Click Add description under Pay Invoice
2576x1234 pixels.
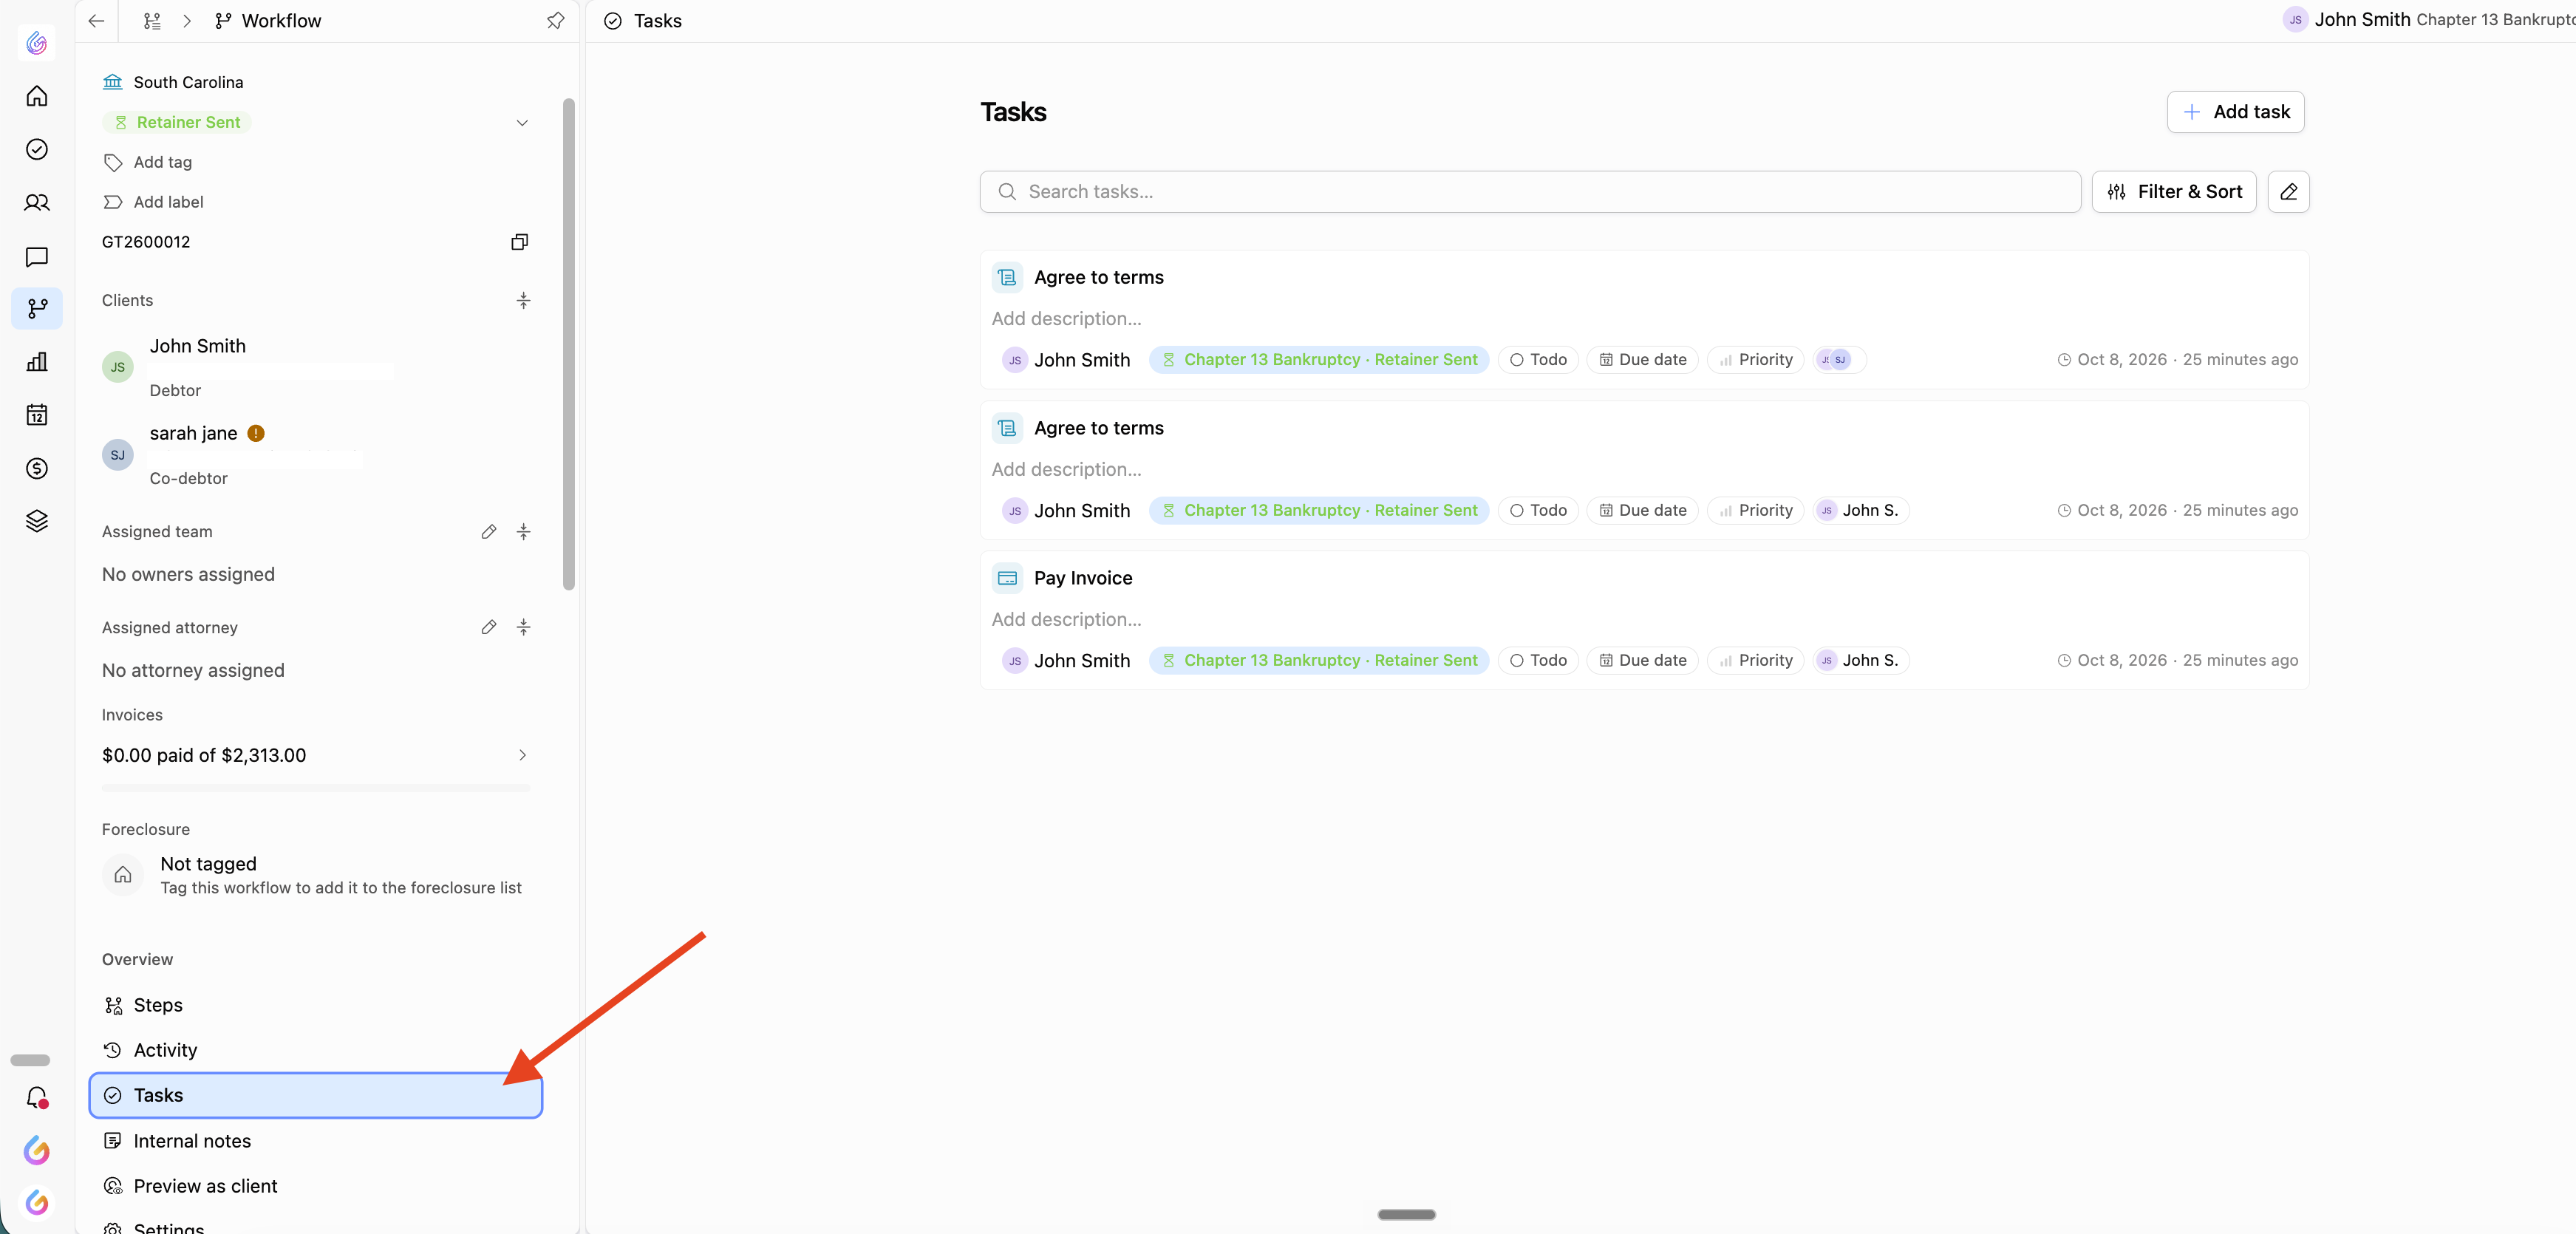1066,620
